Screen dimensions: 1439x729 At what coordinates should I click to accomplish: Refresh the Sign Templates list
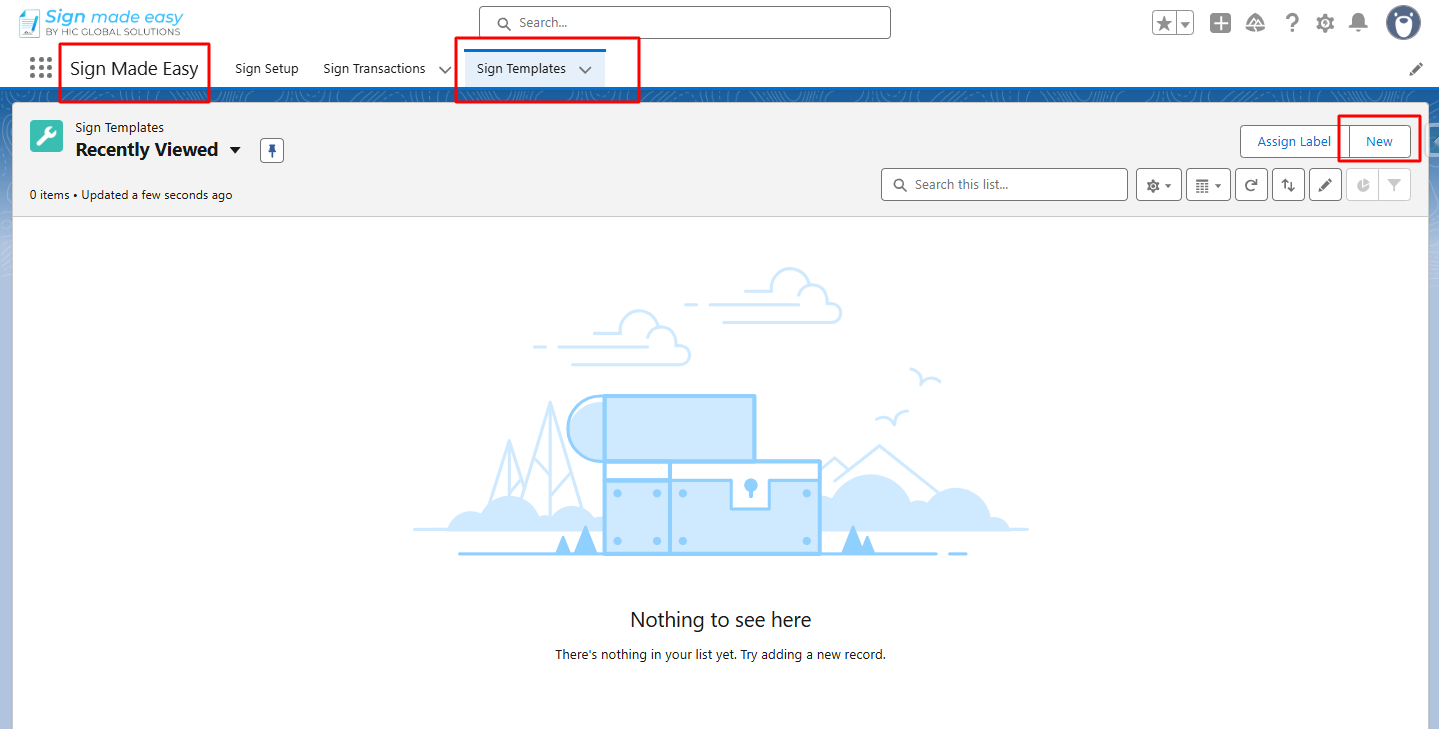[1251, 185]
